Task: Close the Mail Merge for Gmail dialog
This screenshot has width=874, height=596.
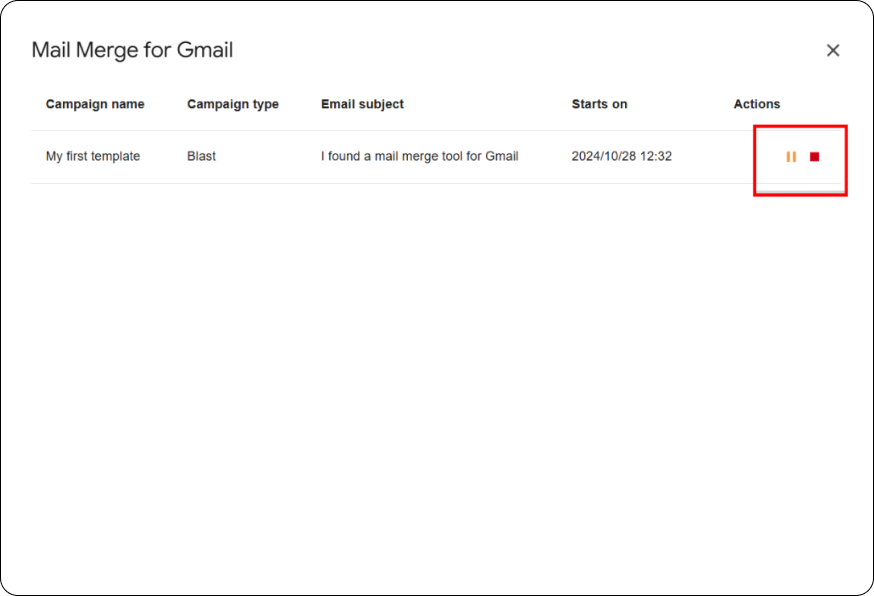Action: (x=833, y=50)
